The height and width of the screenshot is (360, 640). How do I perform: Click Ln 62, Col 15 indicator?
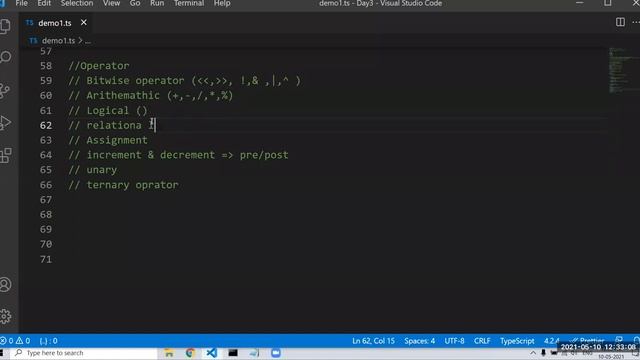point(373,341)
